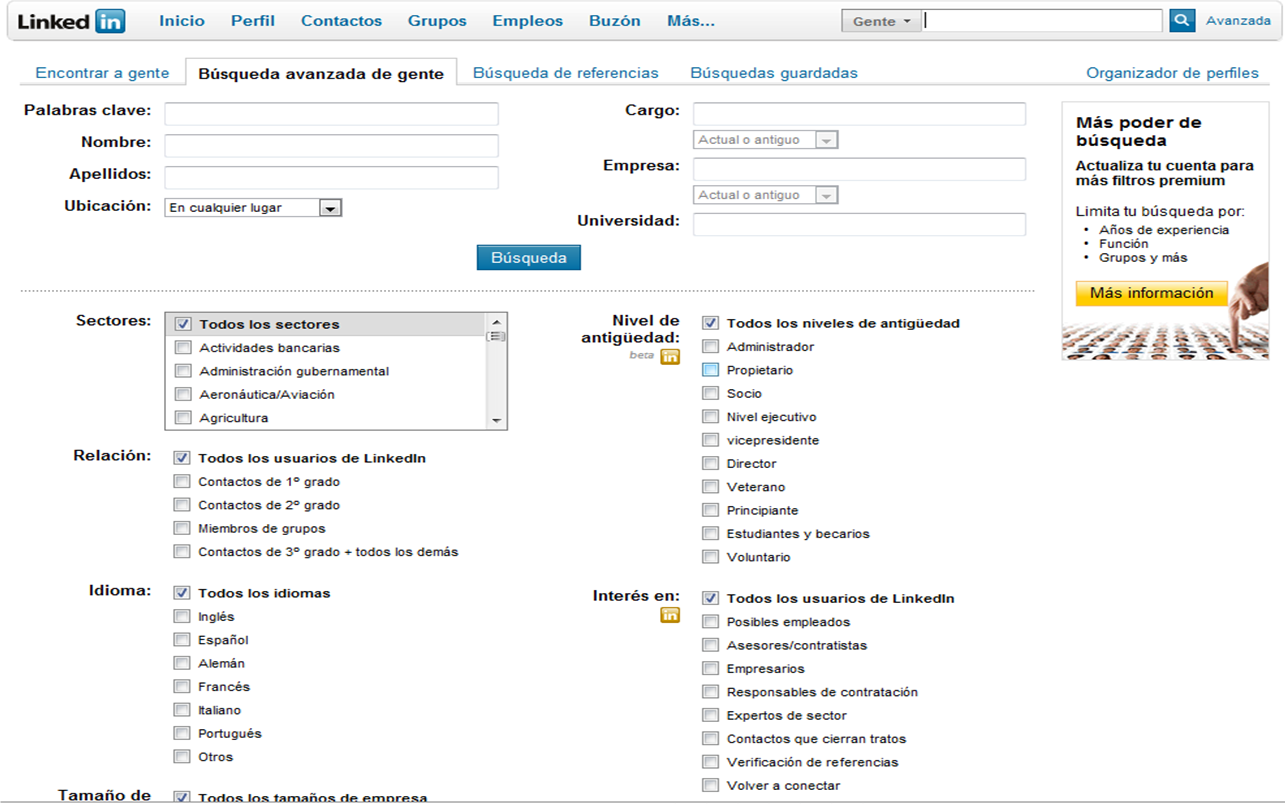
Task: Click the Cargo input field
Action: pyautogui.click(x=859, y=114)
